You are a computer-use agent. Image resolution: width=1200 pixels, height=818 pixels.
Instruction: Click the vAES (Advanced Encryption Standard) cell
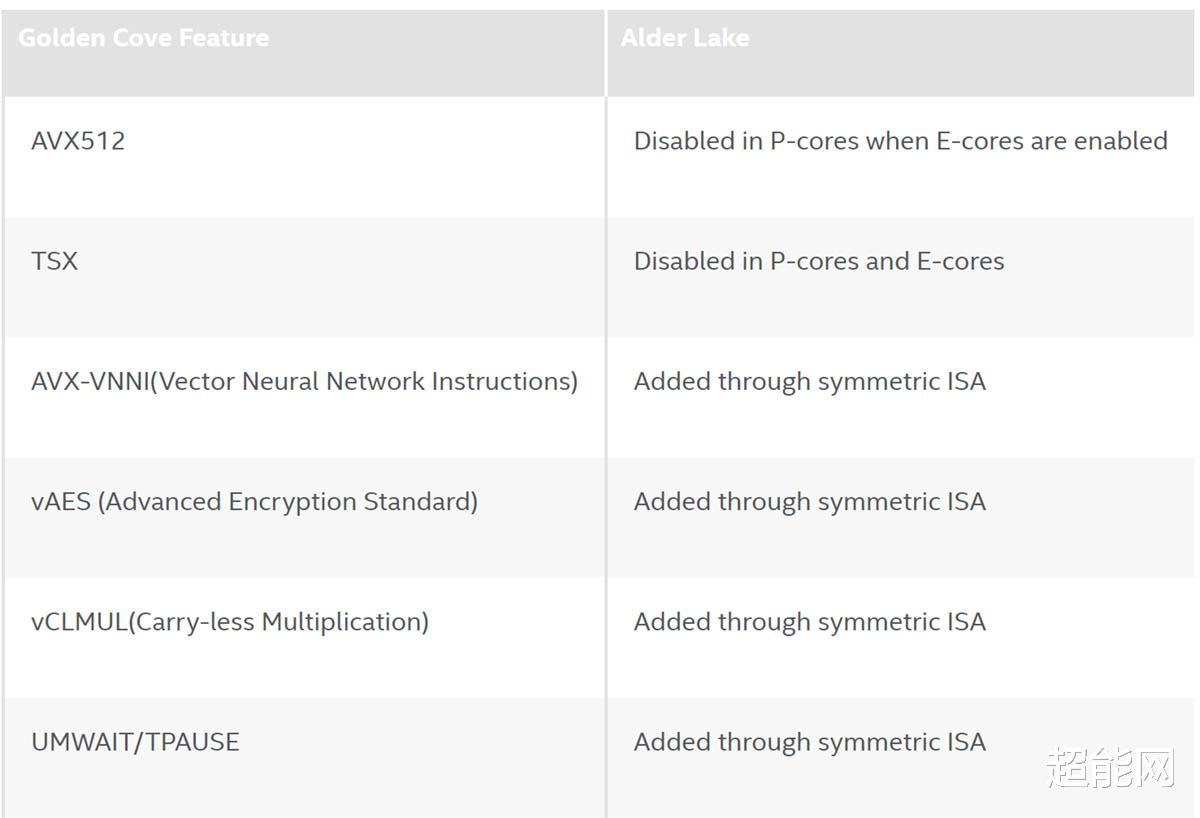pyautogui.click(x=302, y=517)
